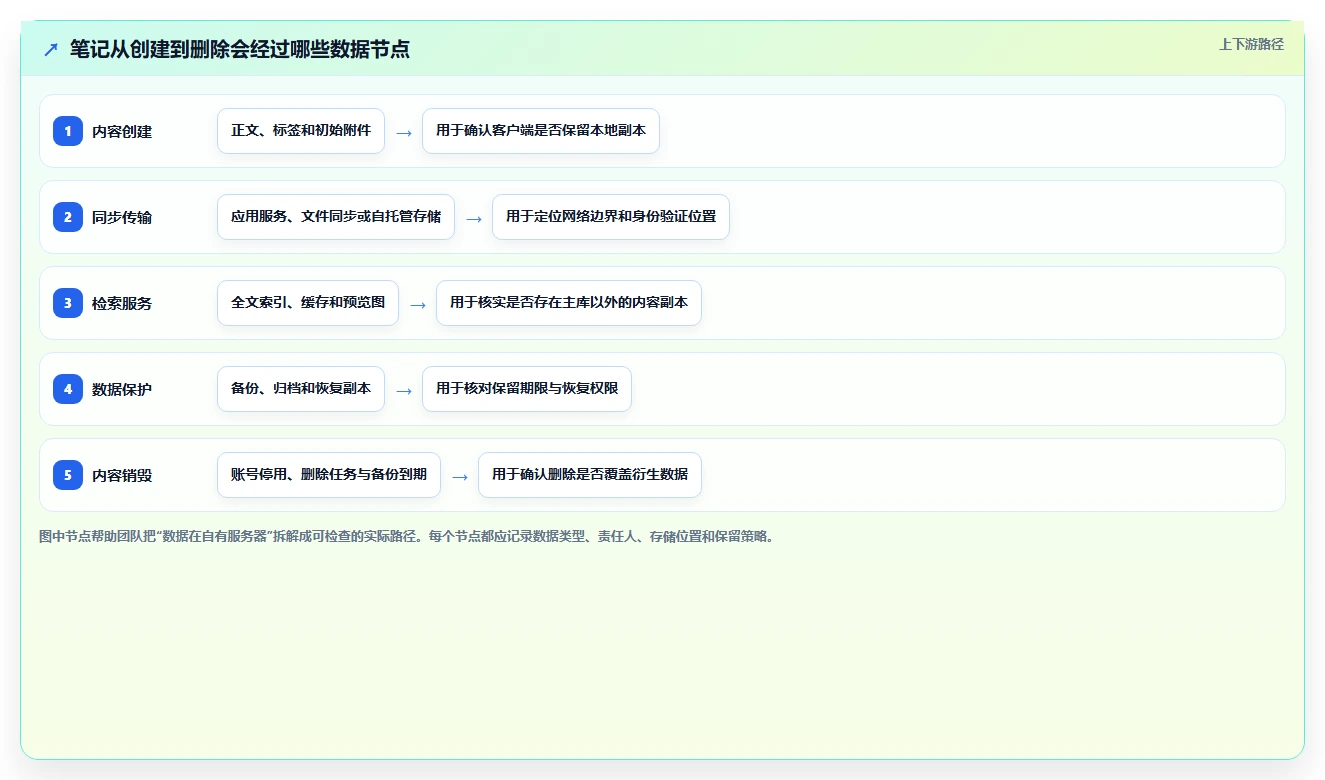Click the 用于核实是否存在主库以外的内容副本 box
The height and width of the screenshot is (780, 1325).
[x=569, y=303]
